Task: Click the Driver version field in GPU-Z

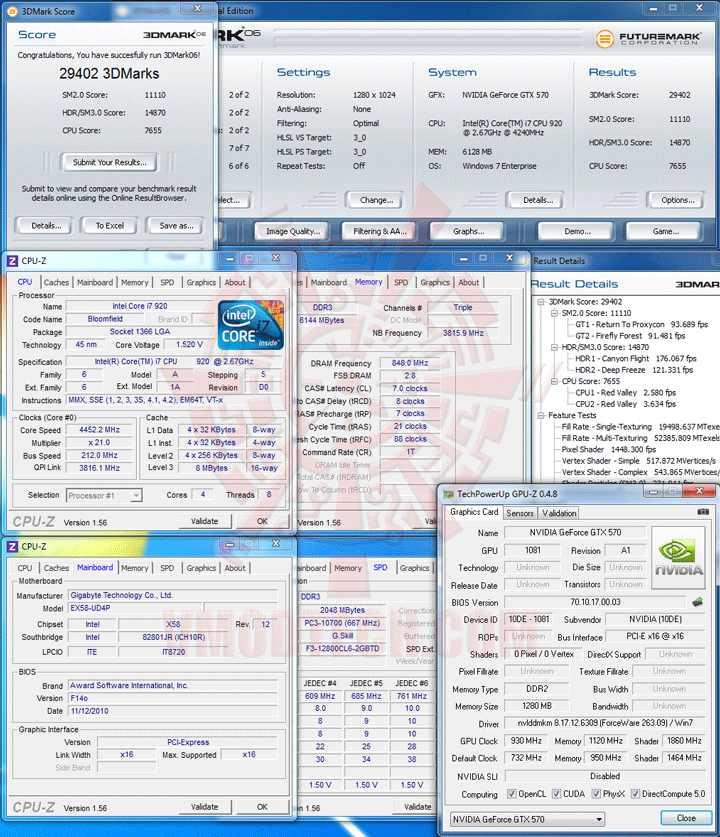Action: point(605,723)
